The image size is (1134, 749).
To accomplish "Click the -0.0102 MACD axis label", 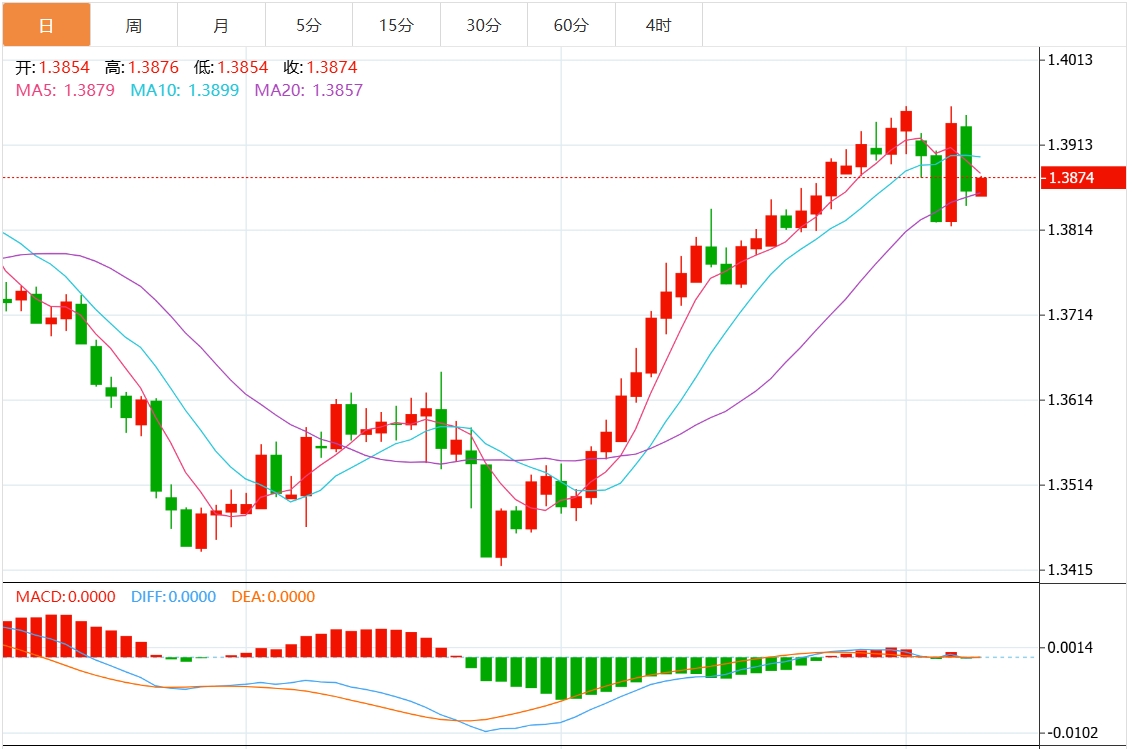I will pyautogui.click(x=1073, y=733).
